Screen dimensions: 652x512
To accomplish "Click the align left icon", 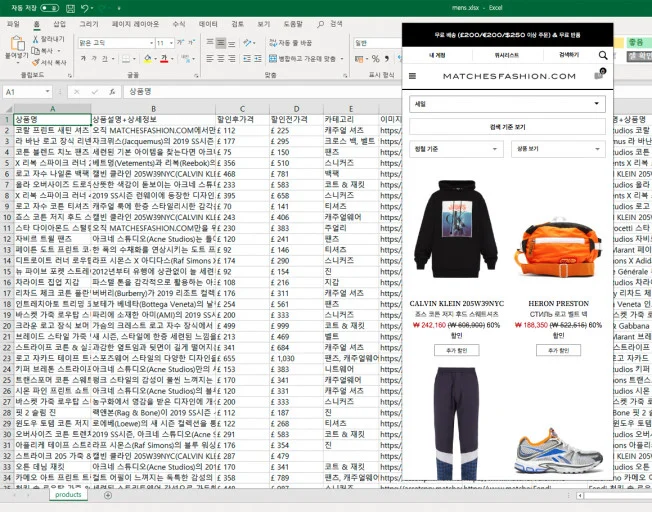I will 210,59.
